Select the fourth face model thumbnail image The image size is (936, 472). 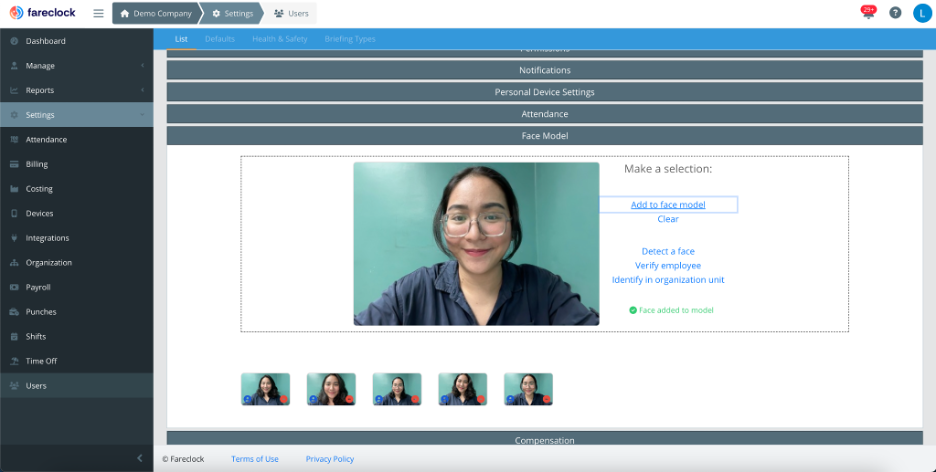coord(463,389)
